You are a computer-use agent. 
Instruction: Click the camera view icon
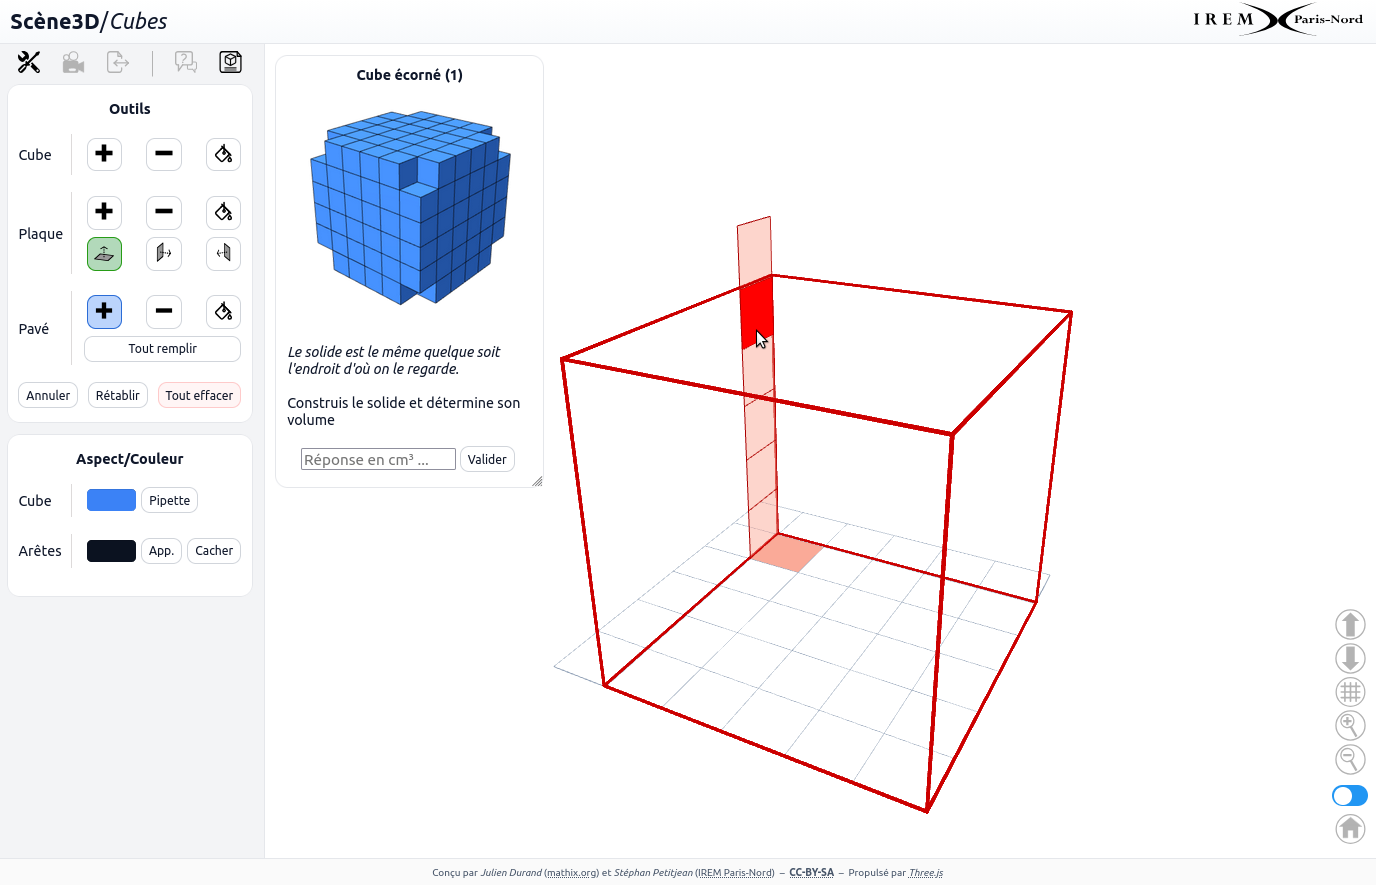point(73,63)
